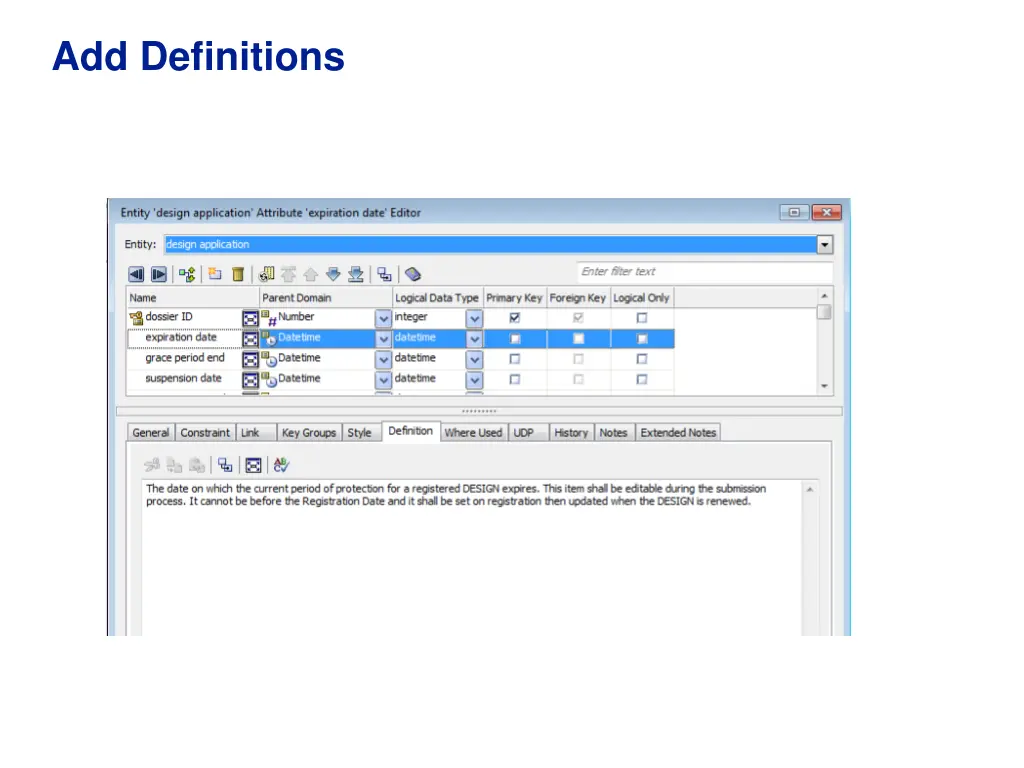Click the inherit squares icon in Definition toolbar
1024x768 pixels.
coord(225,465)
